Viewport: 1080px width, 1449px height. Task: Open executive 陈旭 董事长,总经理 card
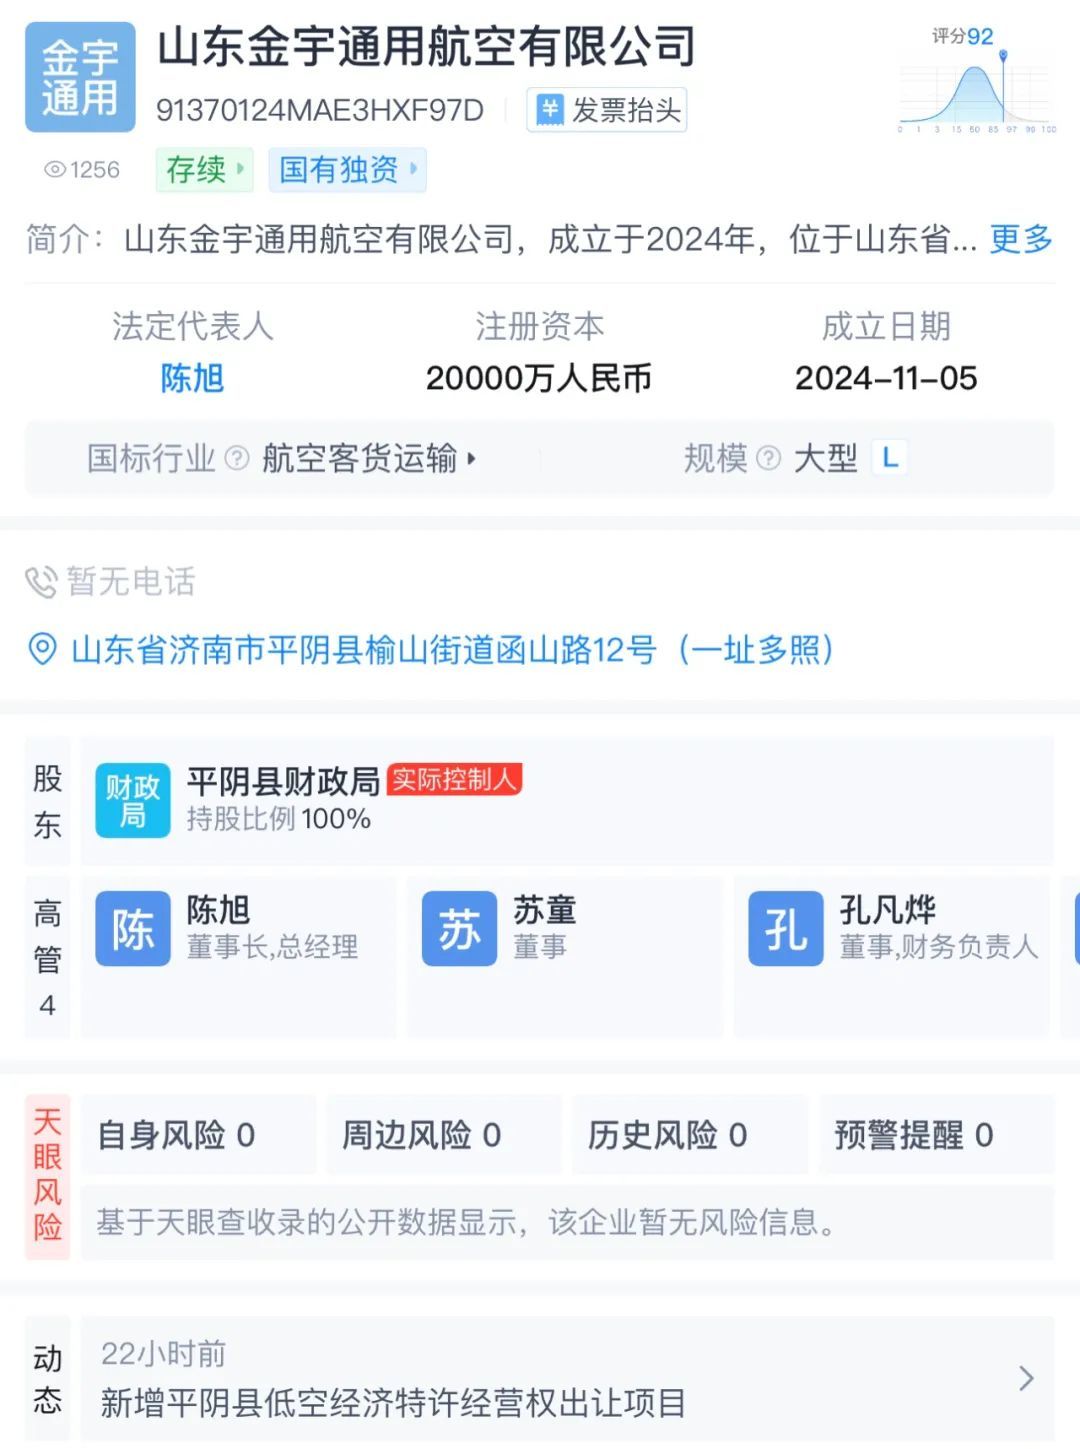coord(238,957)
